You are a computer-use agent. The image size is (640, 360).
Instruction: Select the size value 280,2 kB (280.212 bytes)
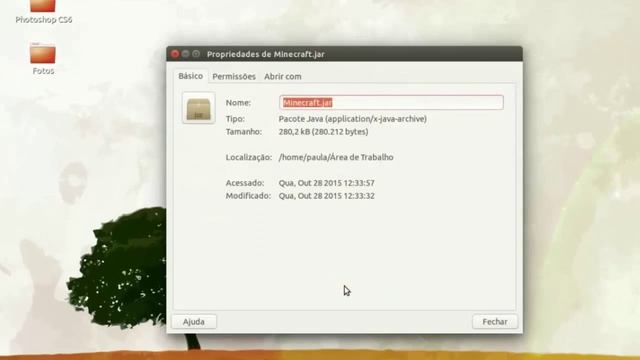pos(323,132)
